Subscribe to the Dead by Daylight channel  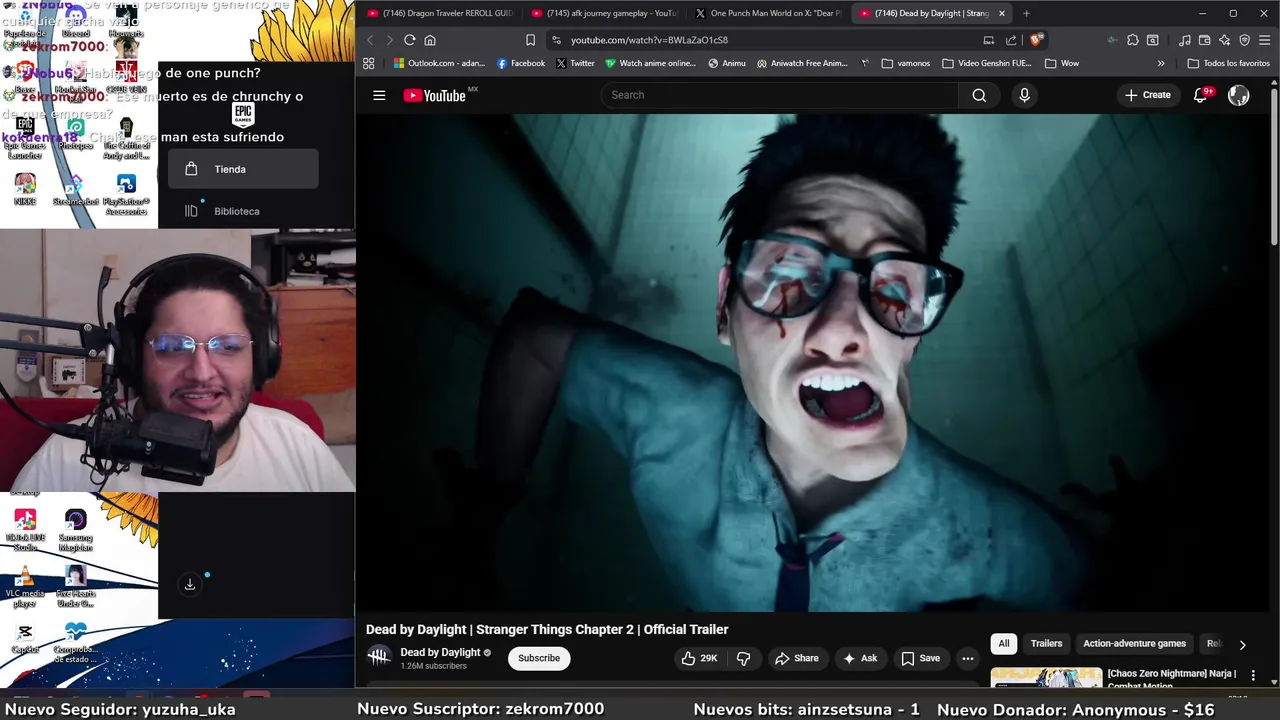[539, 658]
